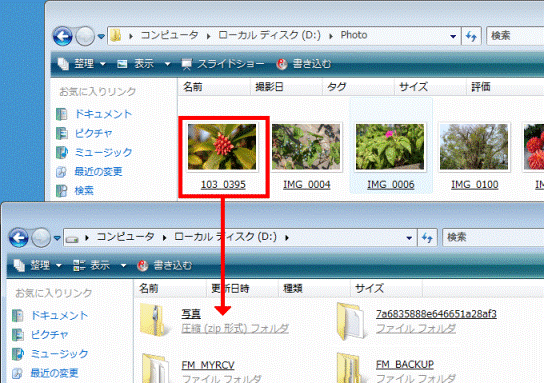Sort by サイズ column in Photo window

pyautogui.click(x=431, y=87)
